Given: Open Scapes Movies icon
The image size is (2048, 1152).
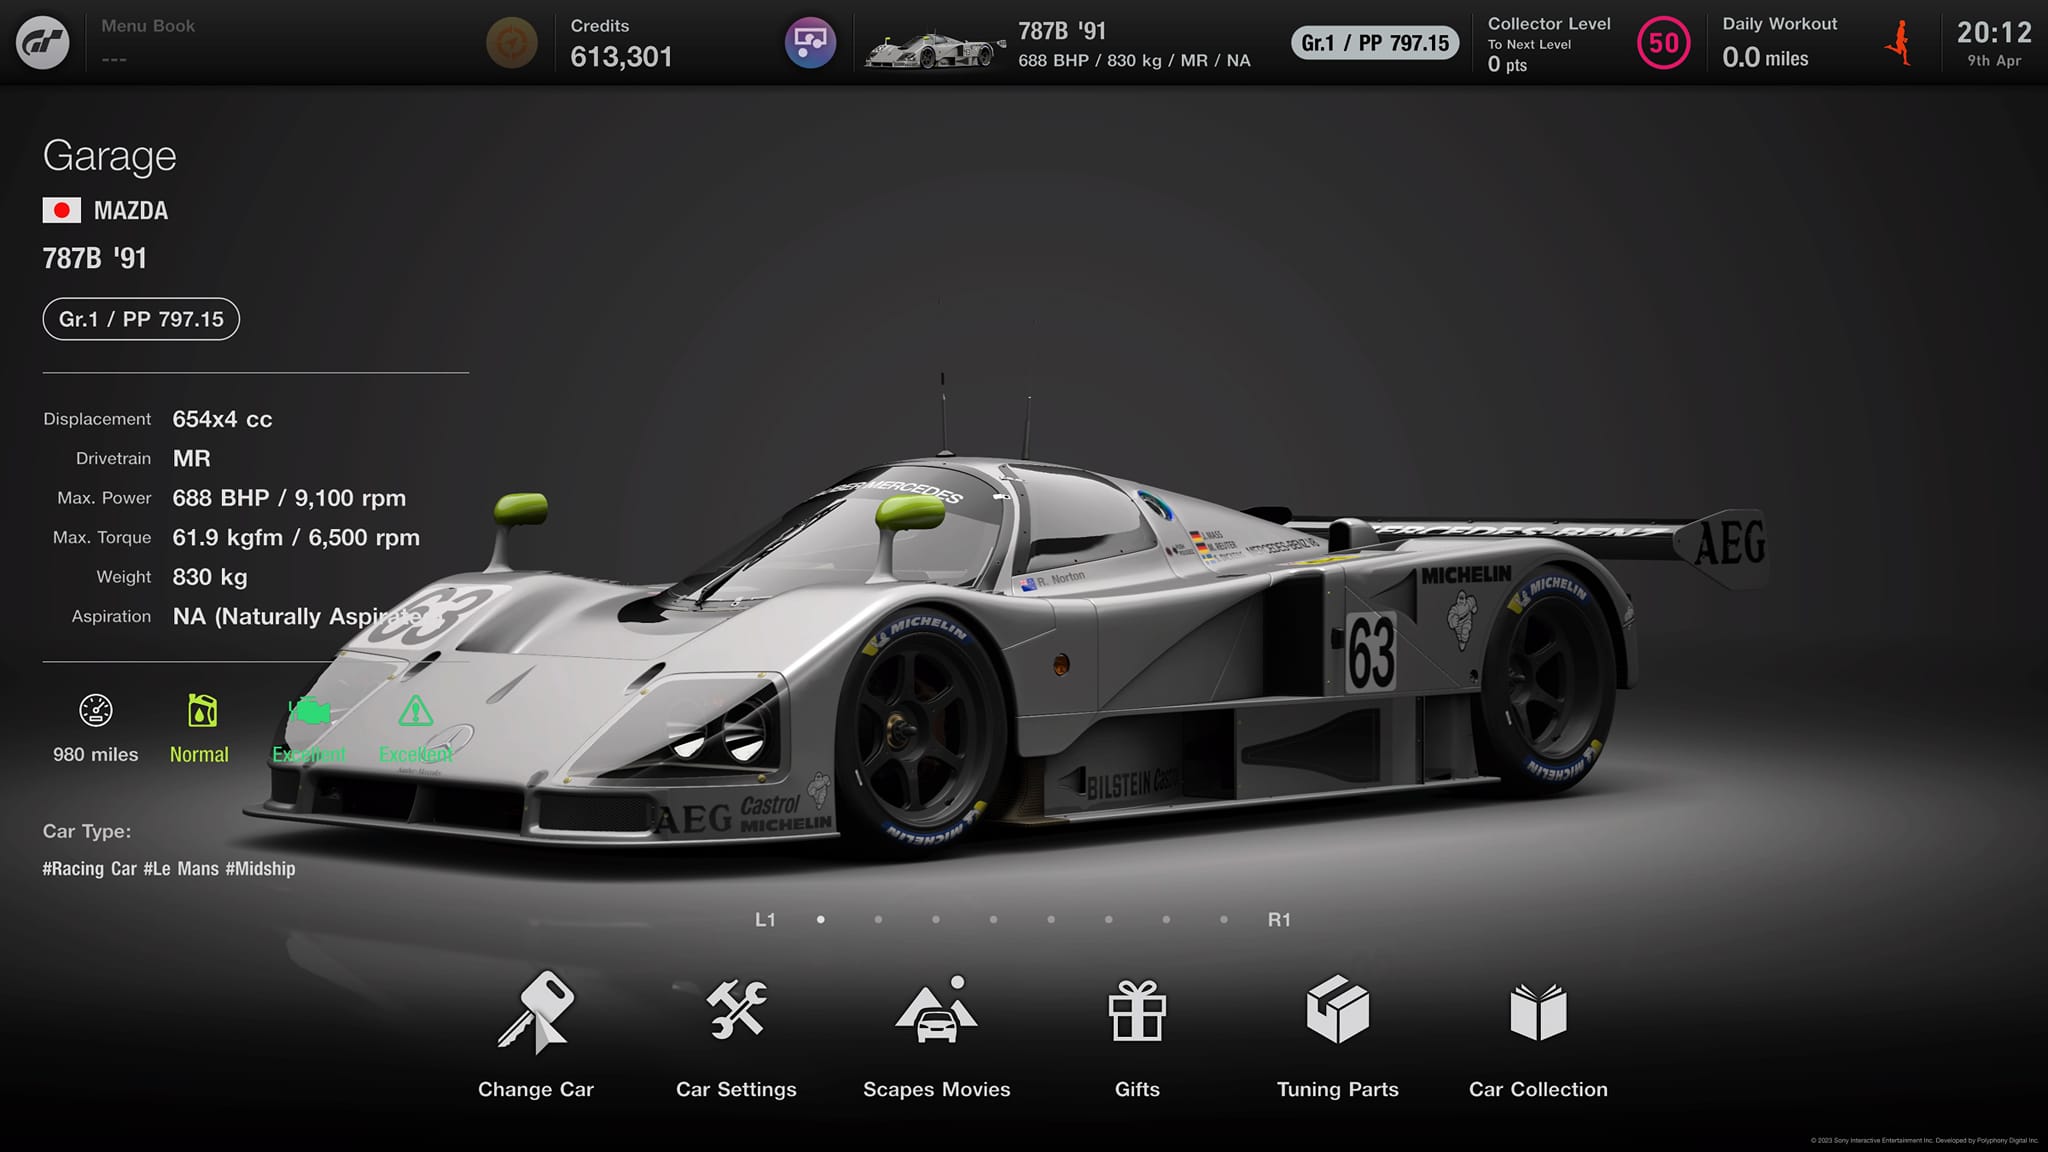Looking at the screenshot, I should point(937,1010).
